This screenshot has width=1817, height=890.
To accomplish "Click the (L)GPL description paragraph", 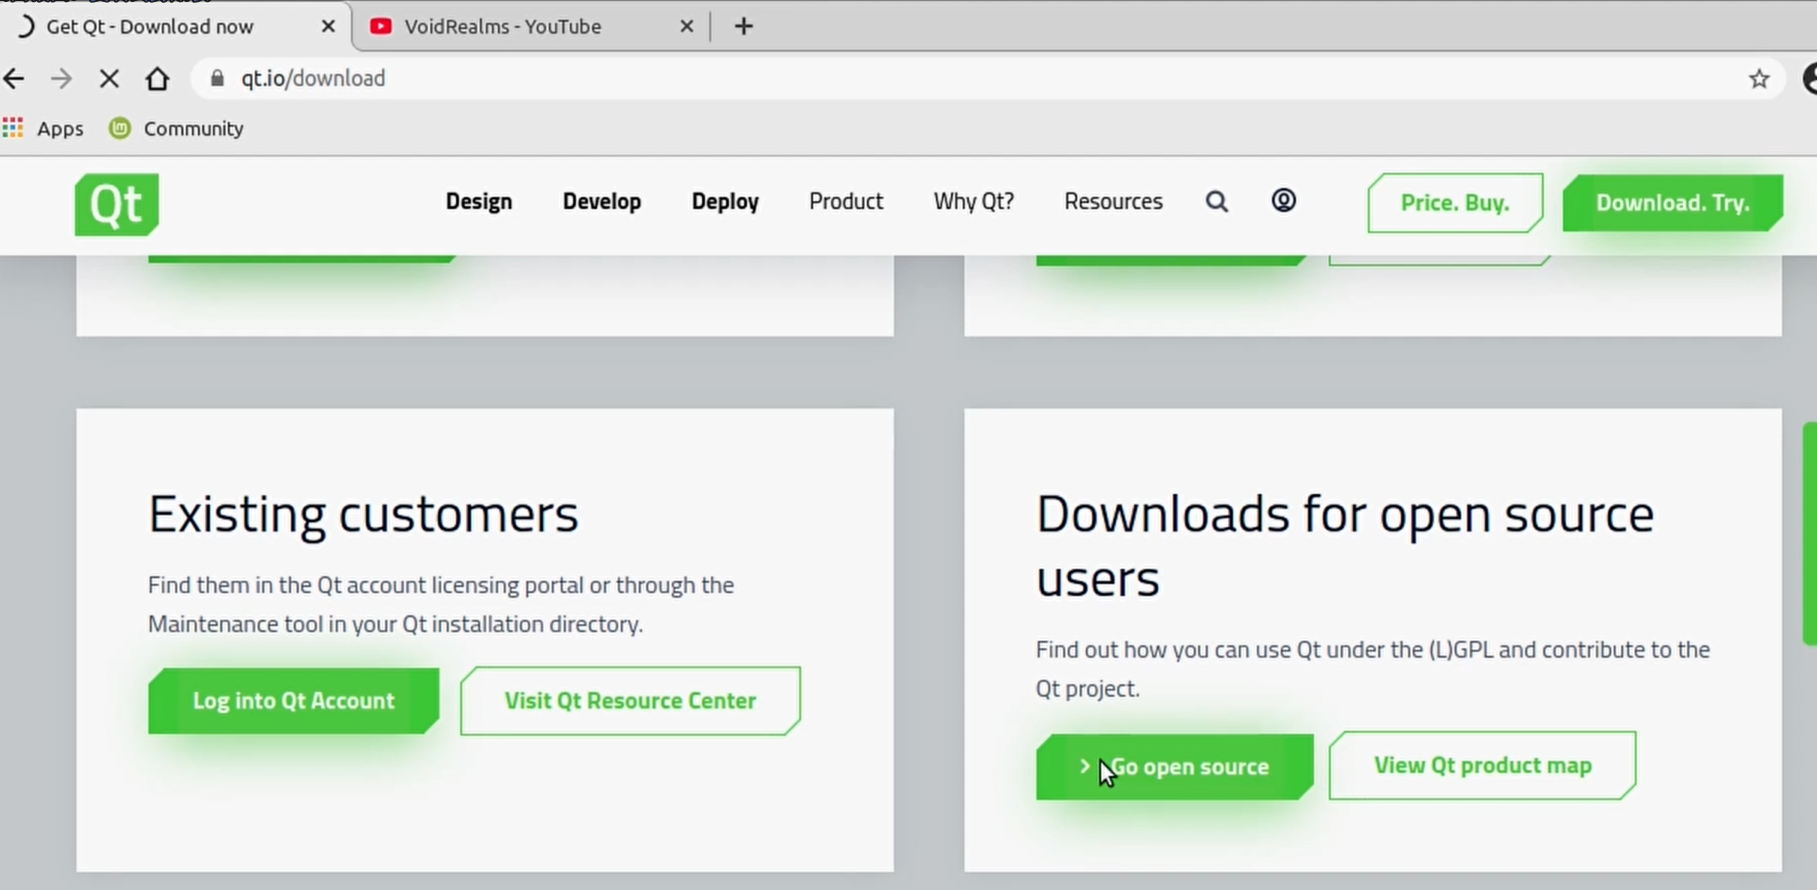I will pos(1373,669).
